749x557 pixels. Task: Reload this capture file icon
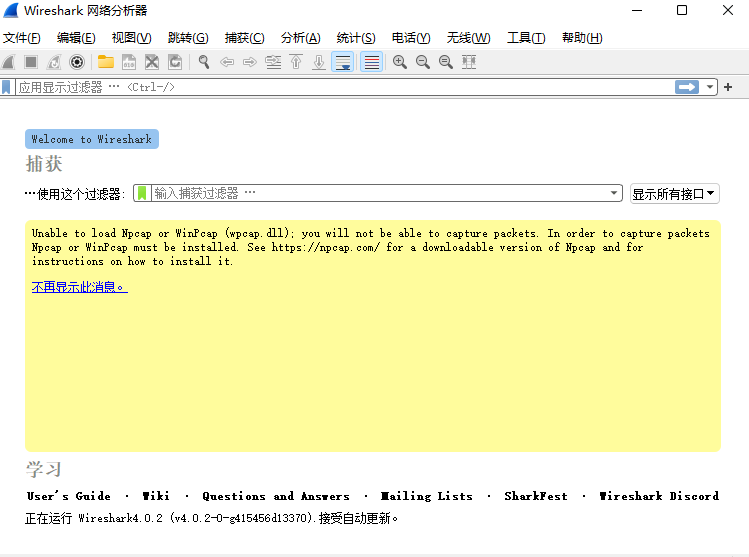click(175, 62)
